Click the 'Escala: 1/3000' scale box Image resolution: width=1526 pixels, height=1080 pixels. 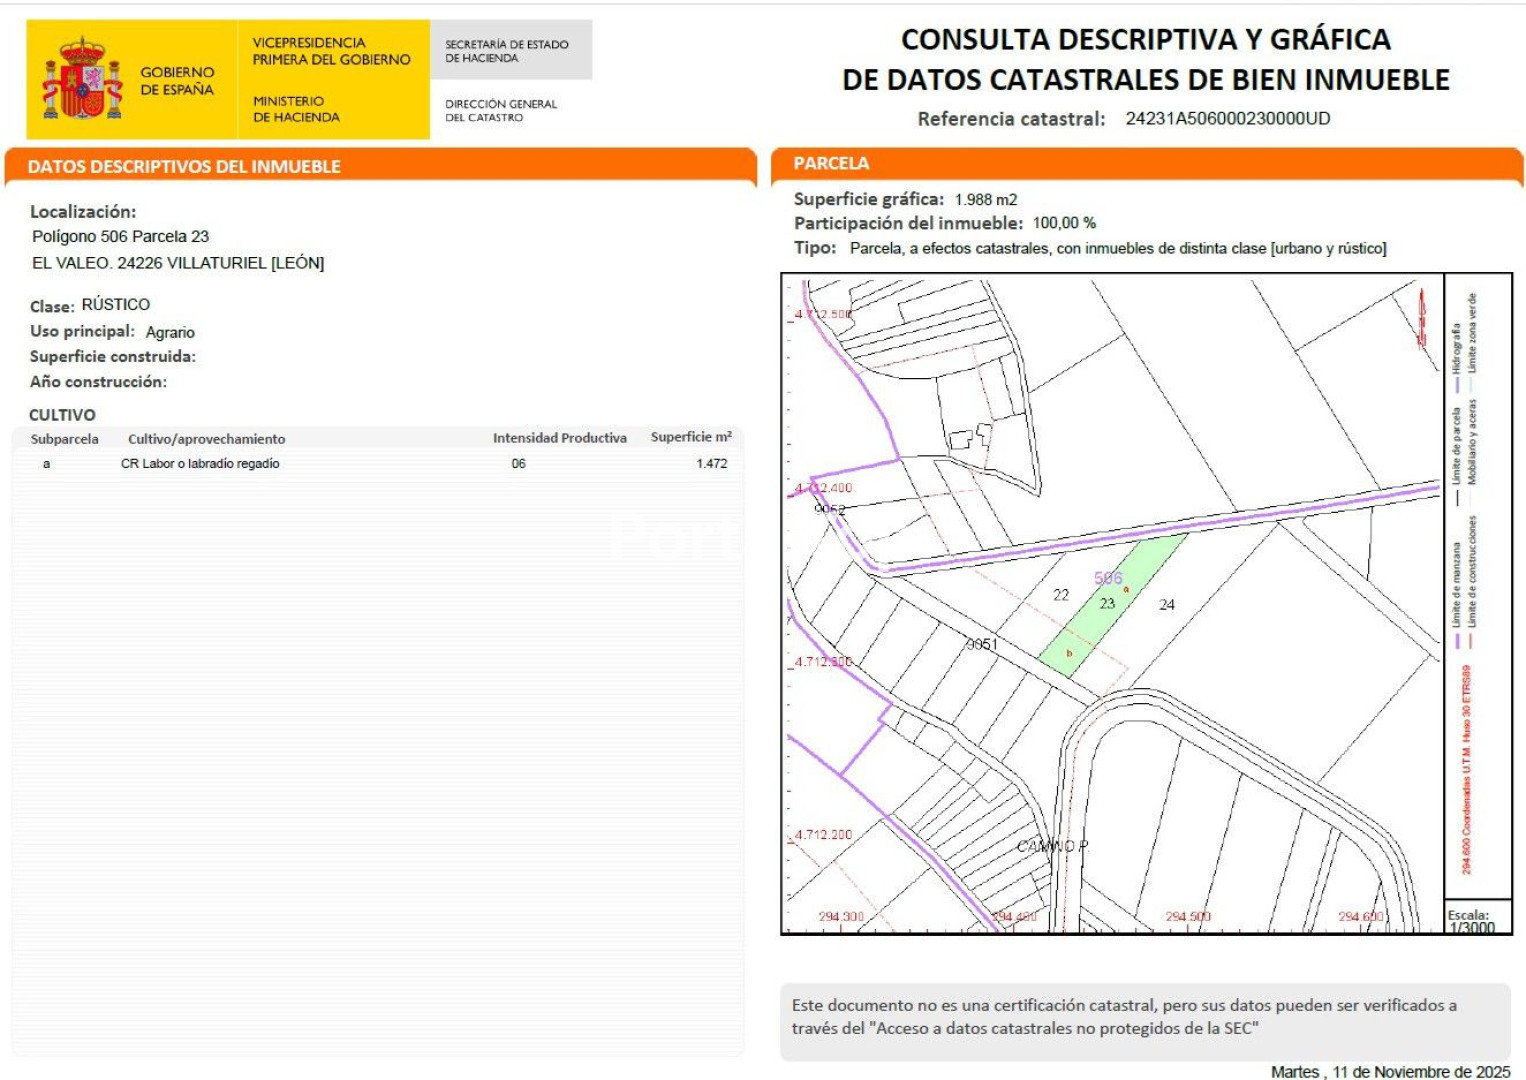[1473, 920]
